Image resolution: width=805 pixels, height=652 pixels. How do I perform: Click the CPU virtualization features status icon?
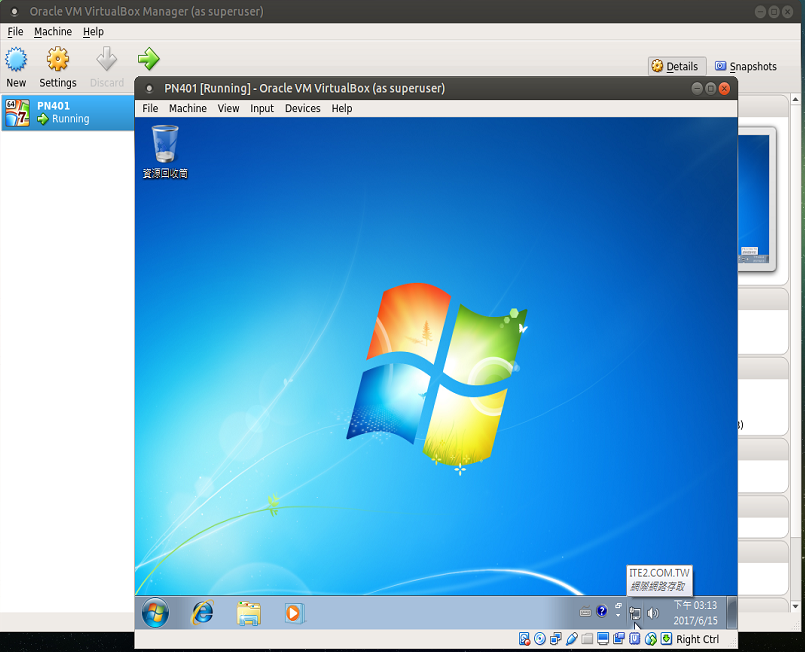coord(635,639)
